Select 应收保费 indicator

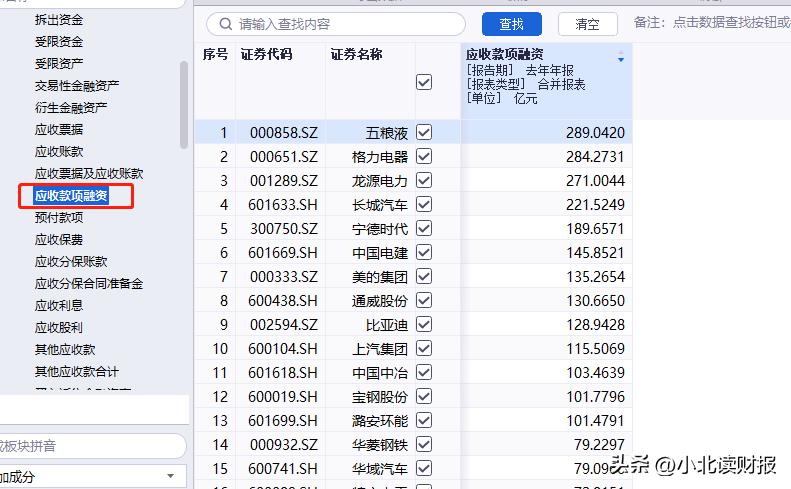pyautogui.click(x=59, y=240)
